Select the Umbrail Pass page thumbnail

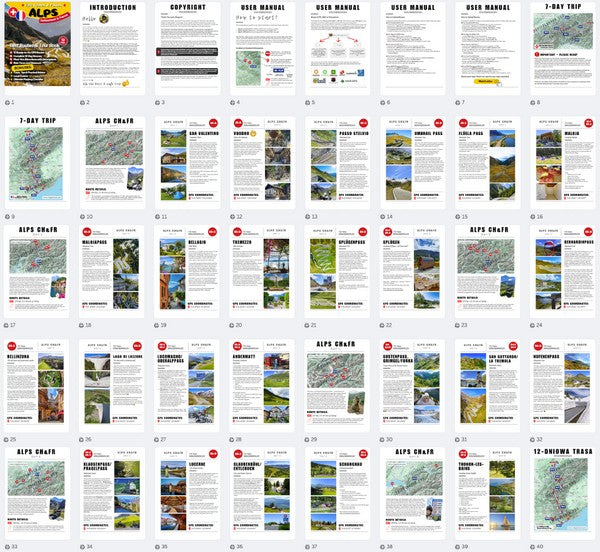click(414, 160)
